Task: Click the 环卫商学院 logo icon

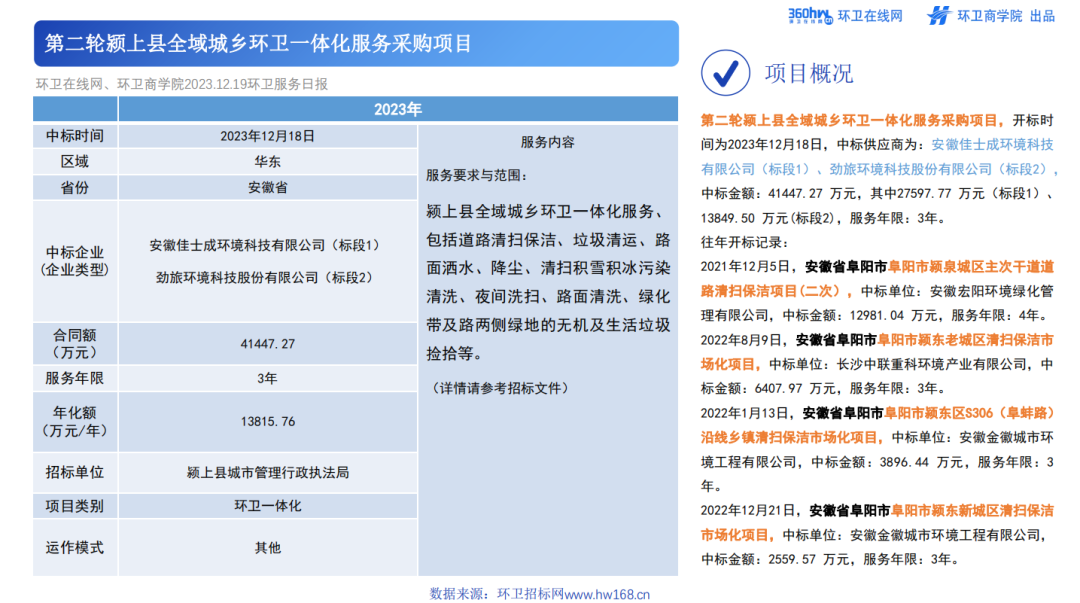Action: [938, 15]
